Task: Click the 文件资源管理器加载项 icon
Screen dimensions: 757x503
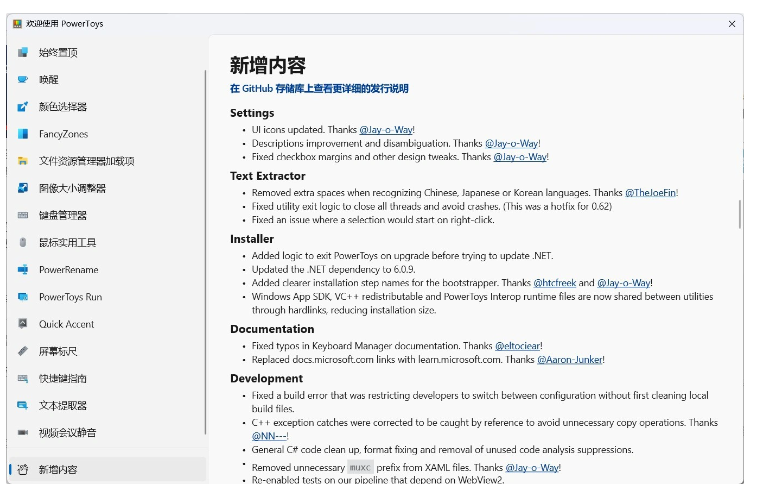Action: 23,161
